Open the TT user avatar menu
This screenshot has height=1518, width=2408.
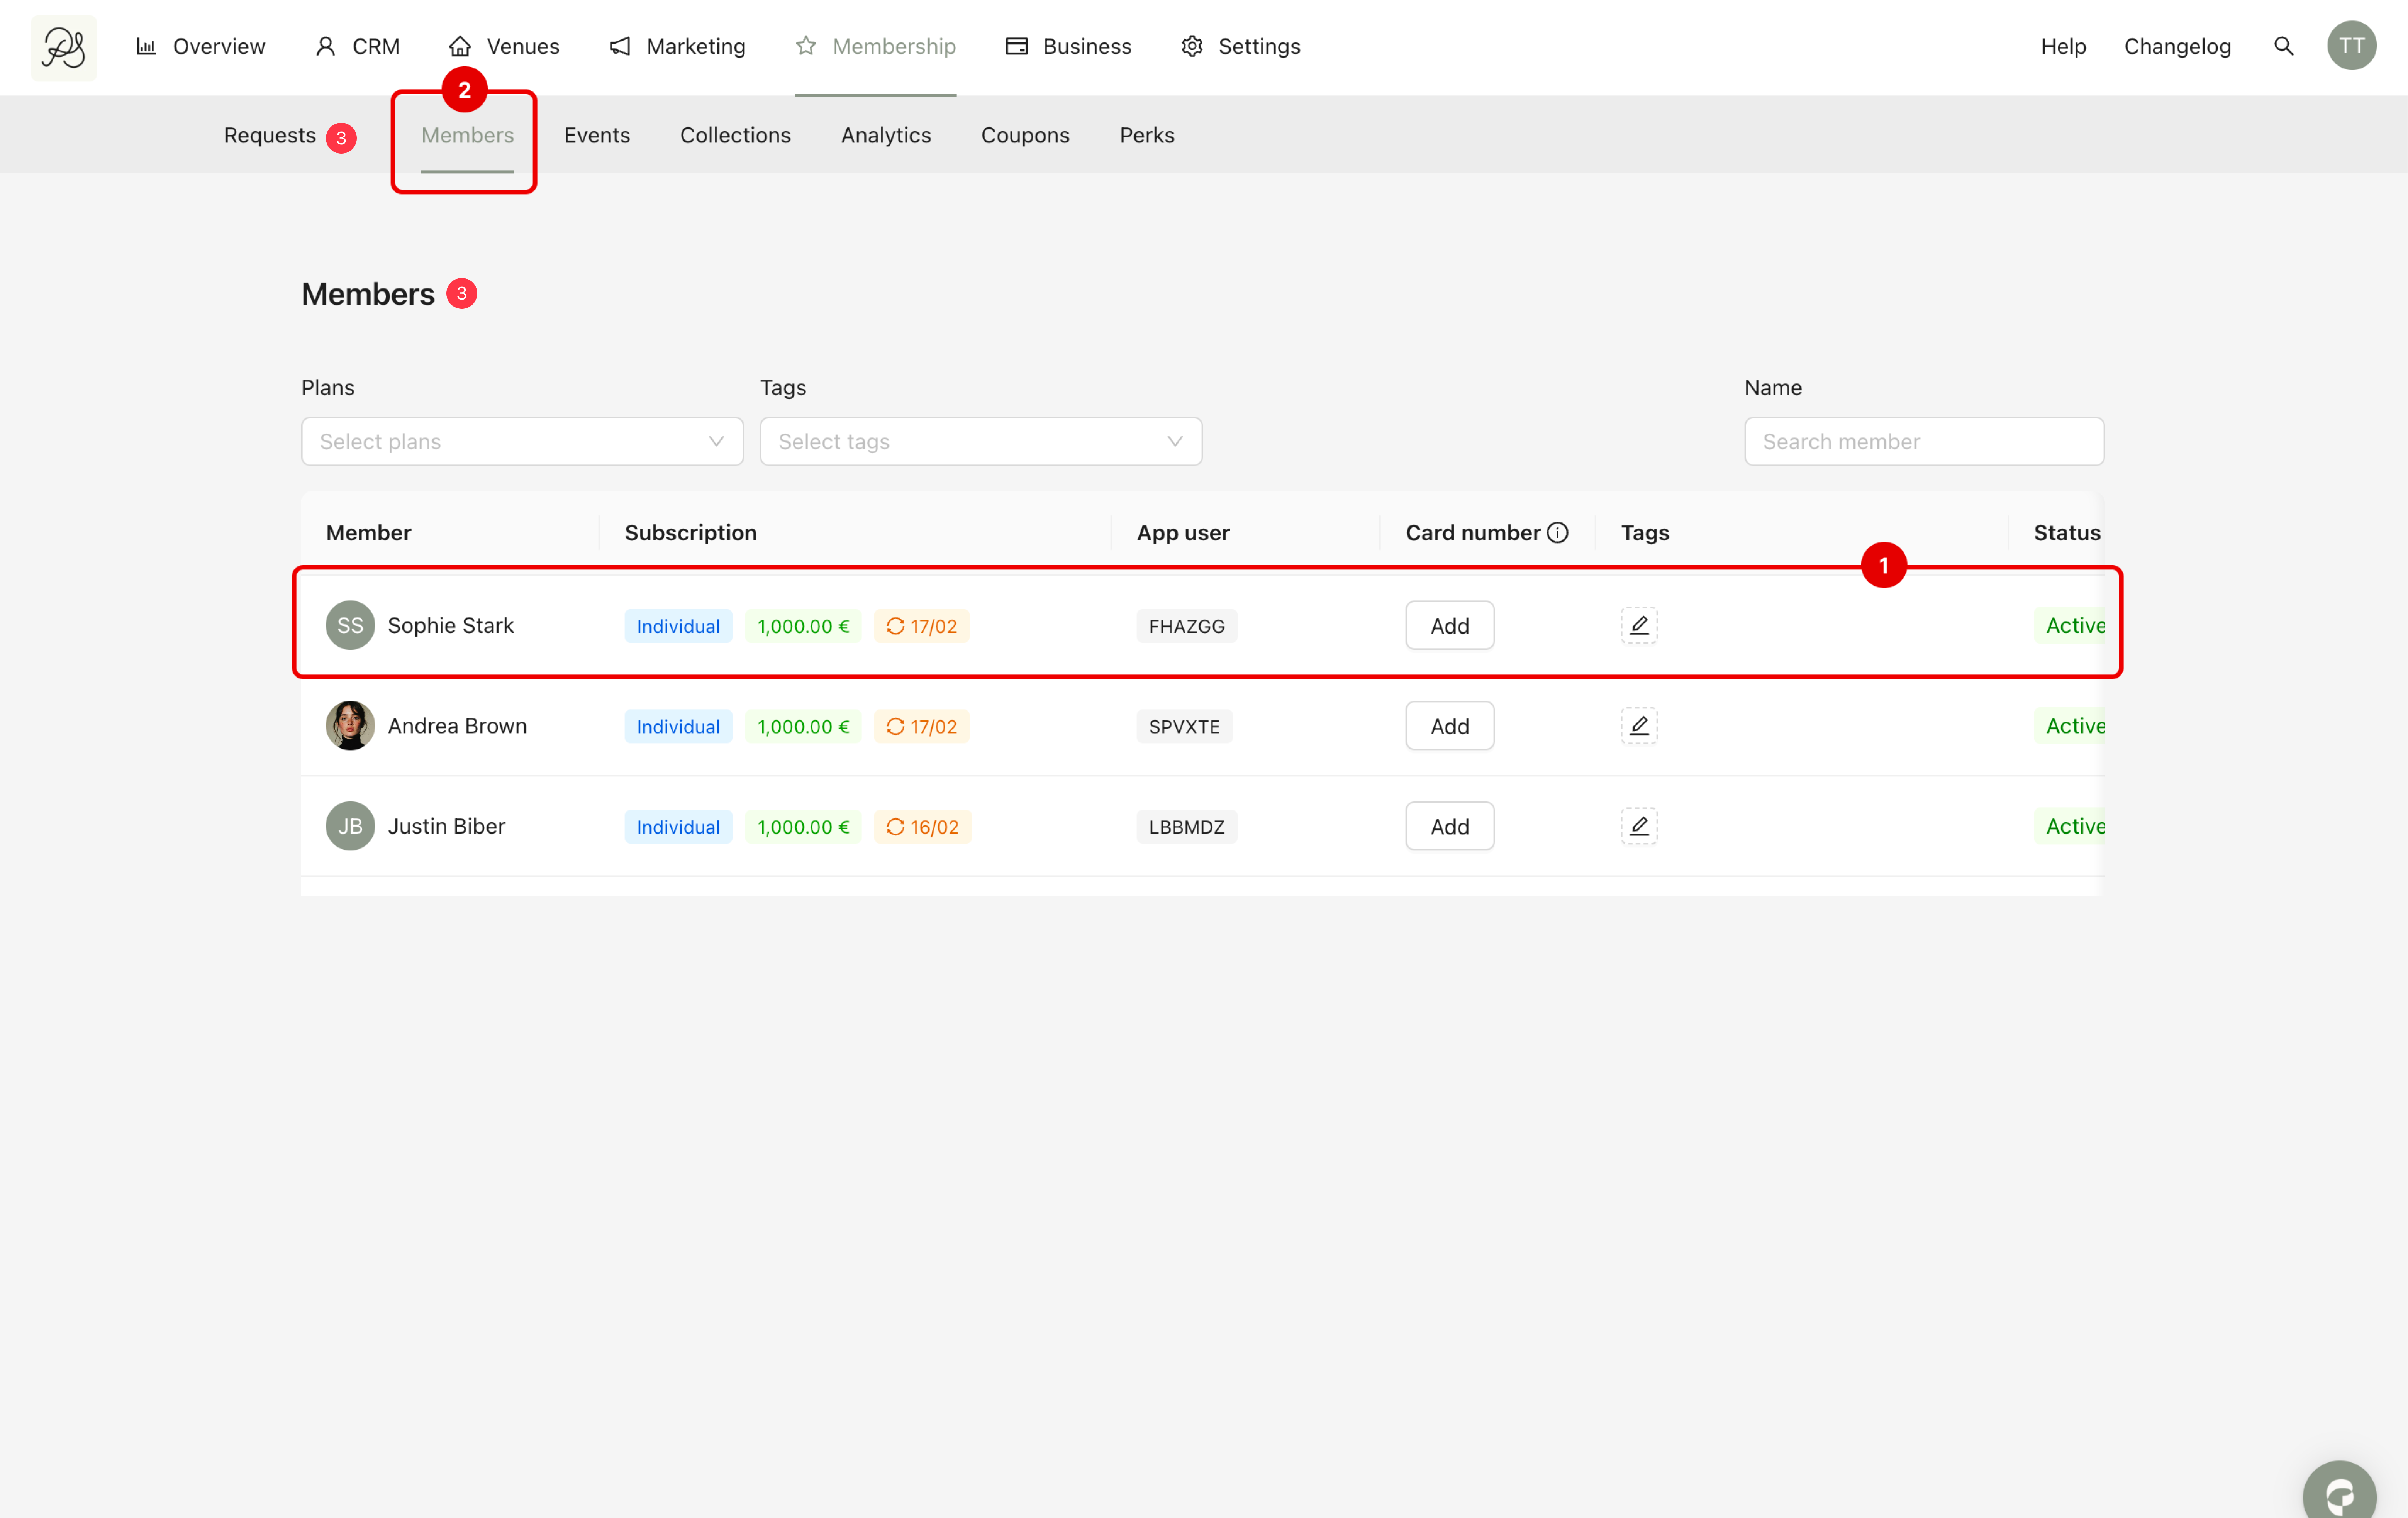coord(2351,46)
